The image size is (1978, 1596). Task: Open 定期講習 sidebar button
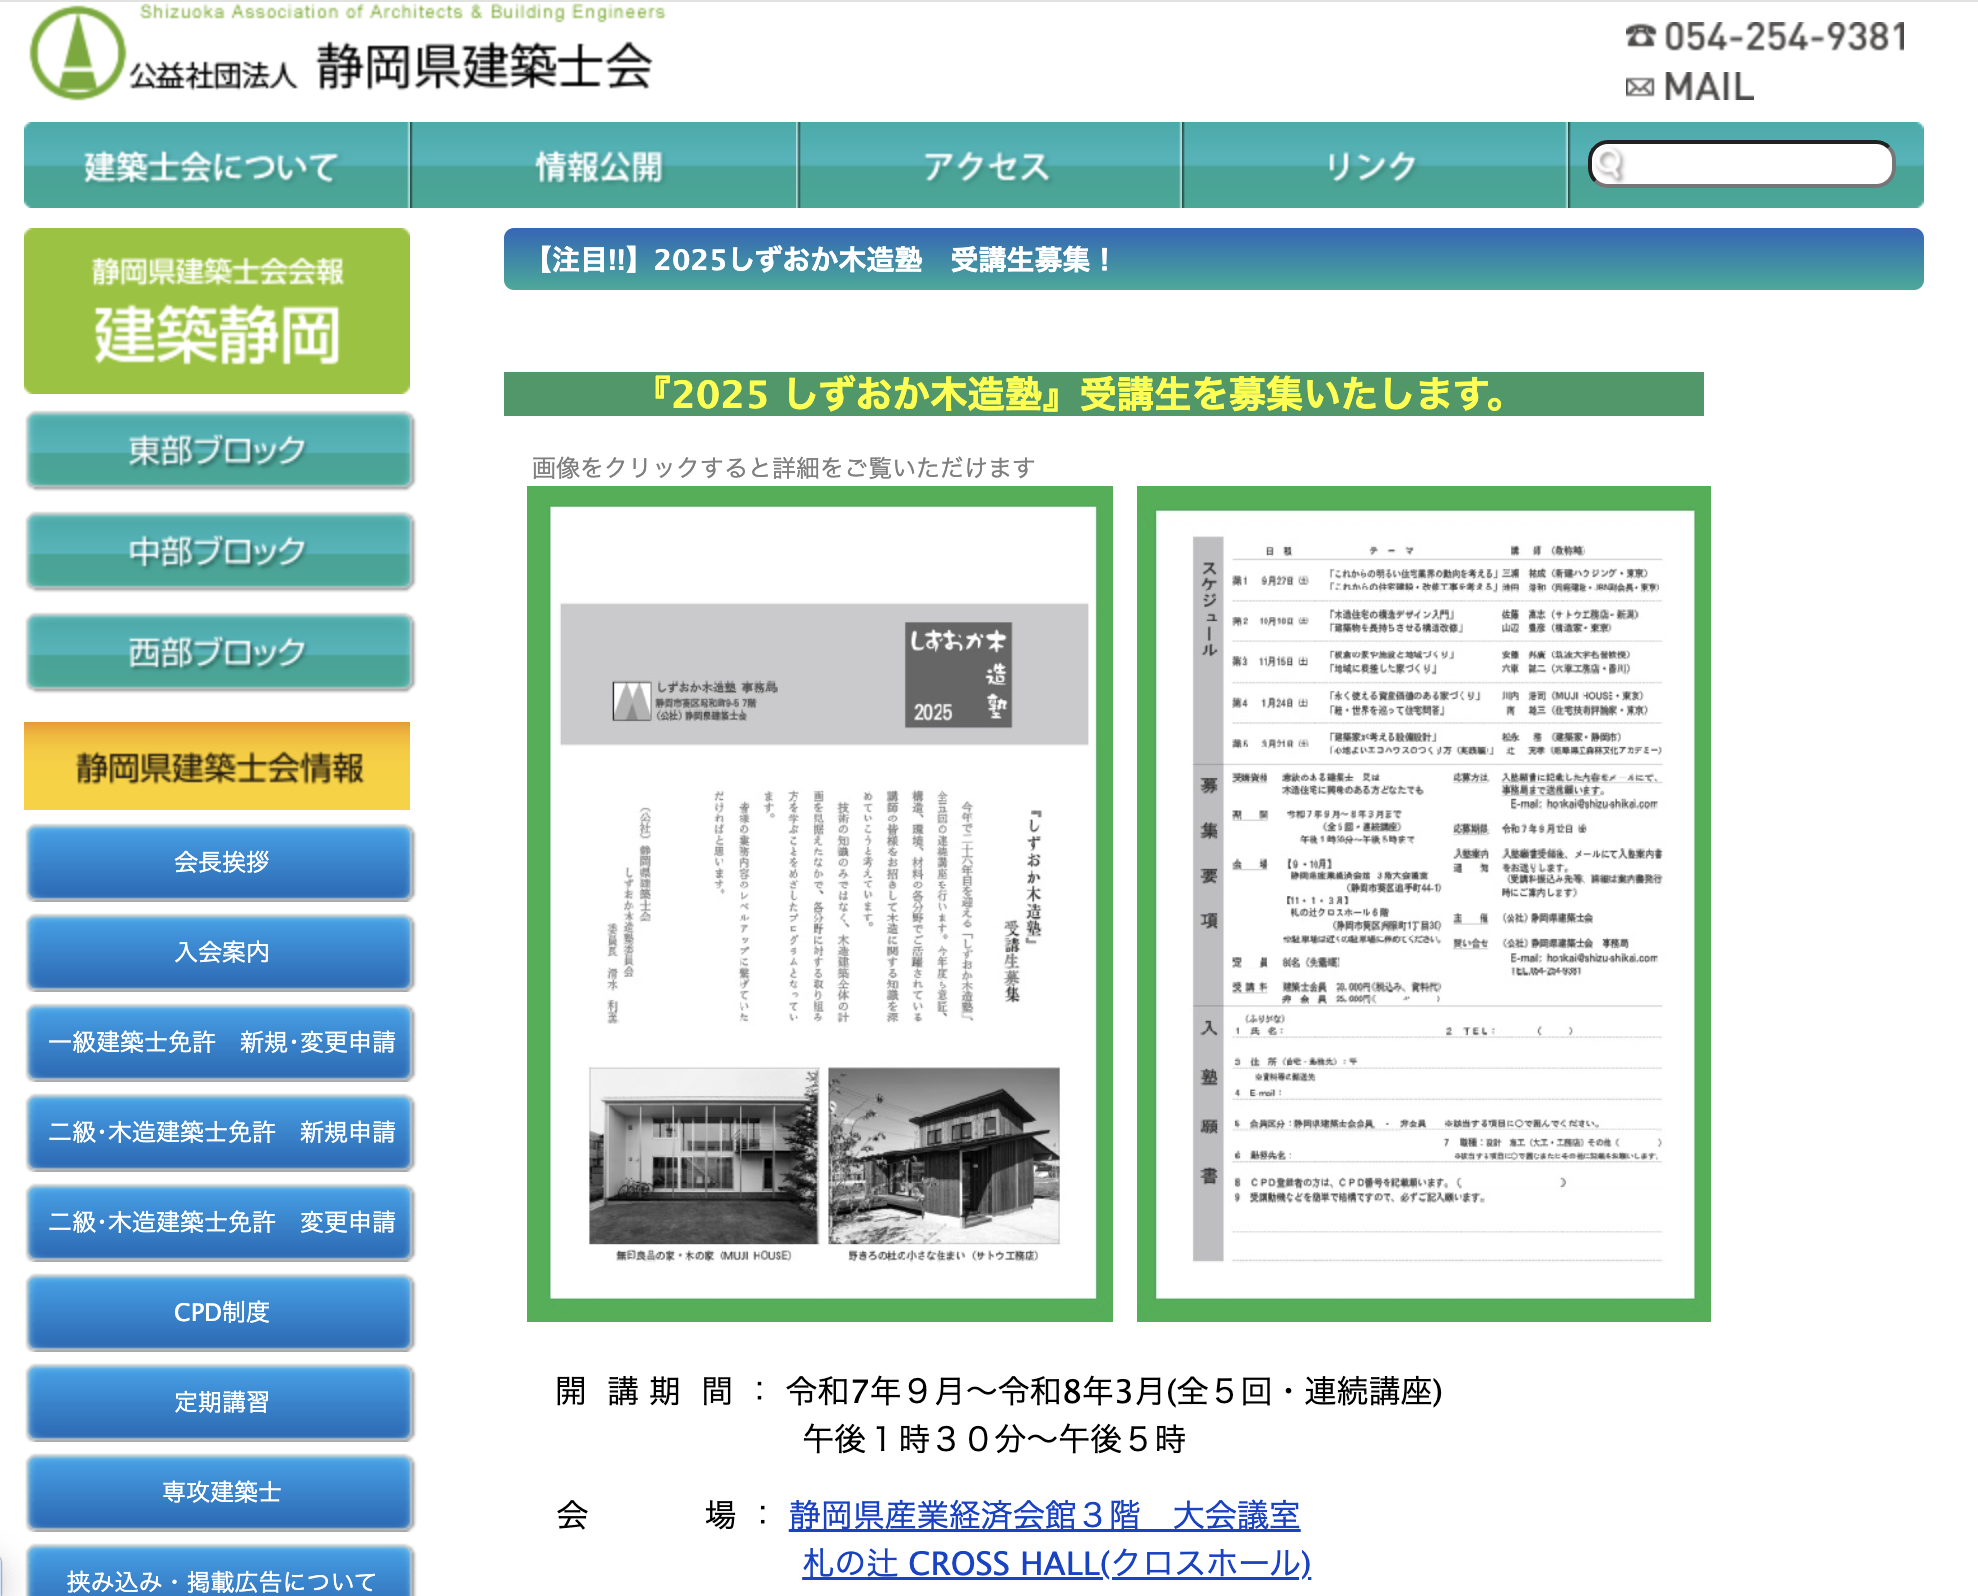tap(220, 1402)
